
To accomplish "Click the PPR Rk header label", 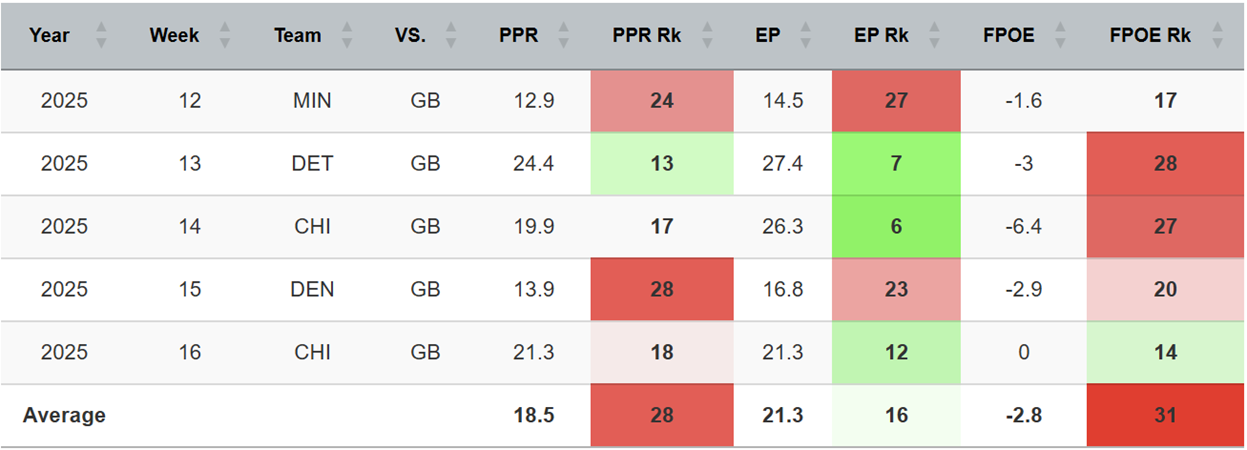I will click(x=648, y=36).
